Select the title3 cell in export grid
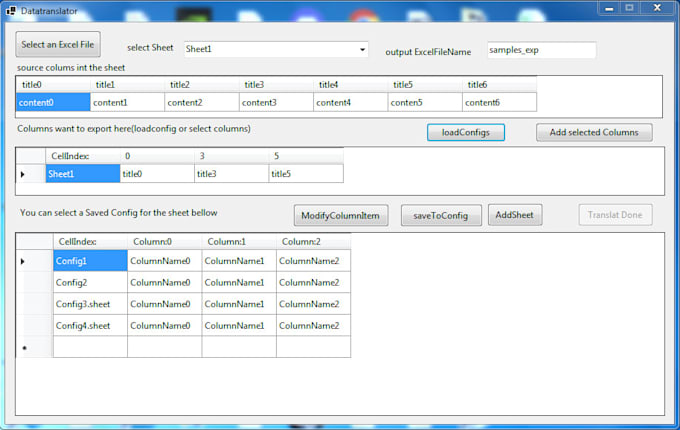 pyautogui.click(x=232, y=174)
